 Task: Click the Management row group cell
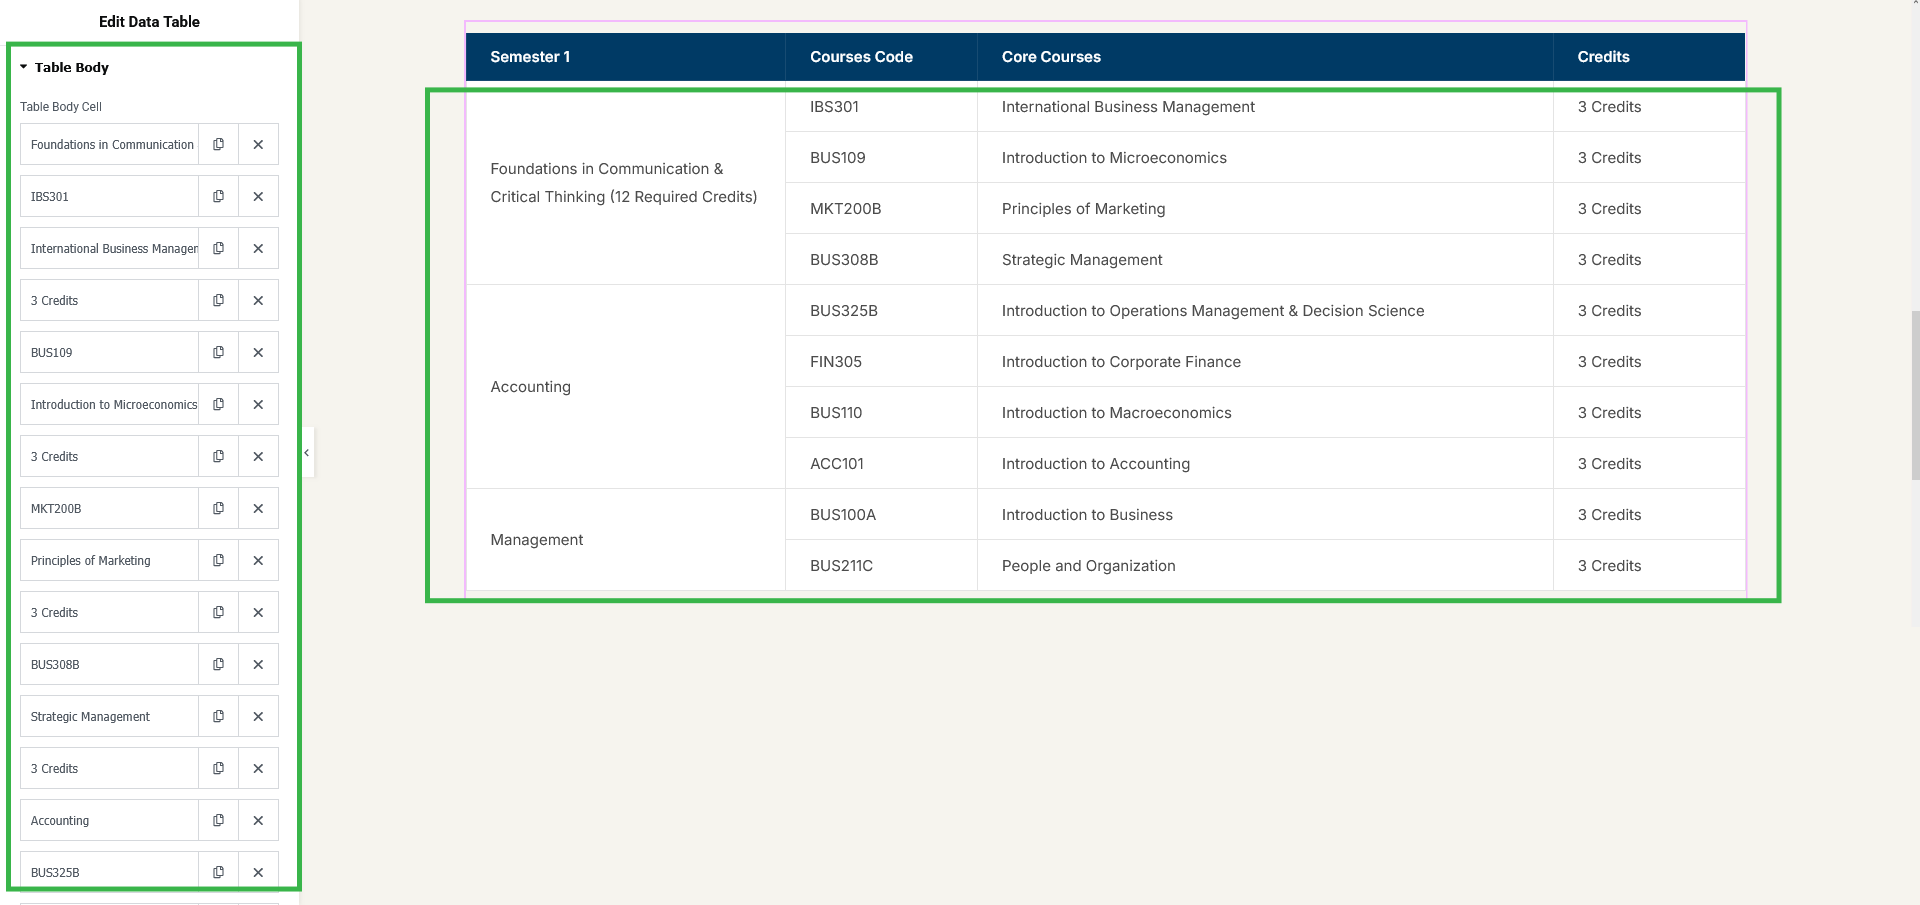click(x=537, y=540)
